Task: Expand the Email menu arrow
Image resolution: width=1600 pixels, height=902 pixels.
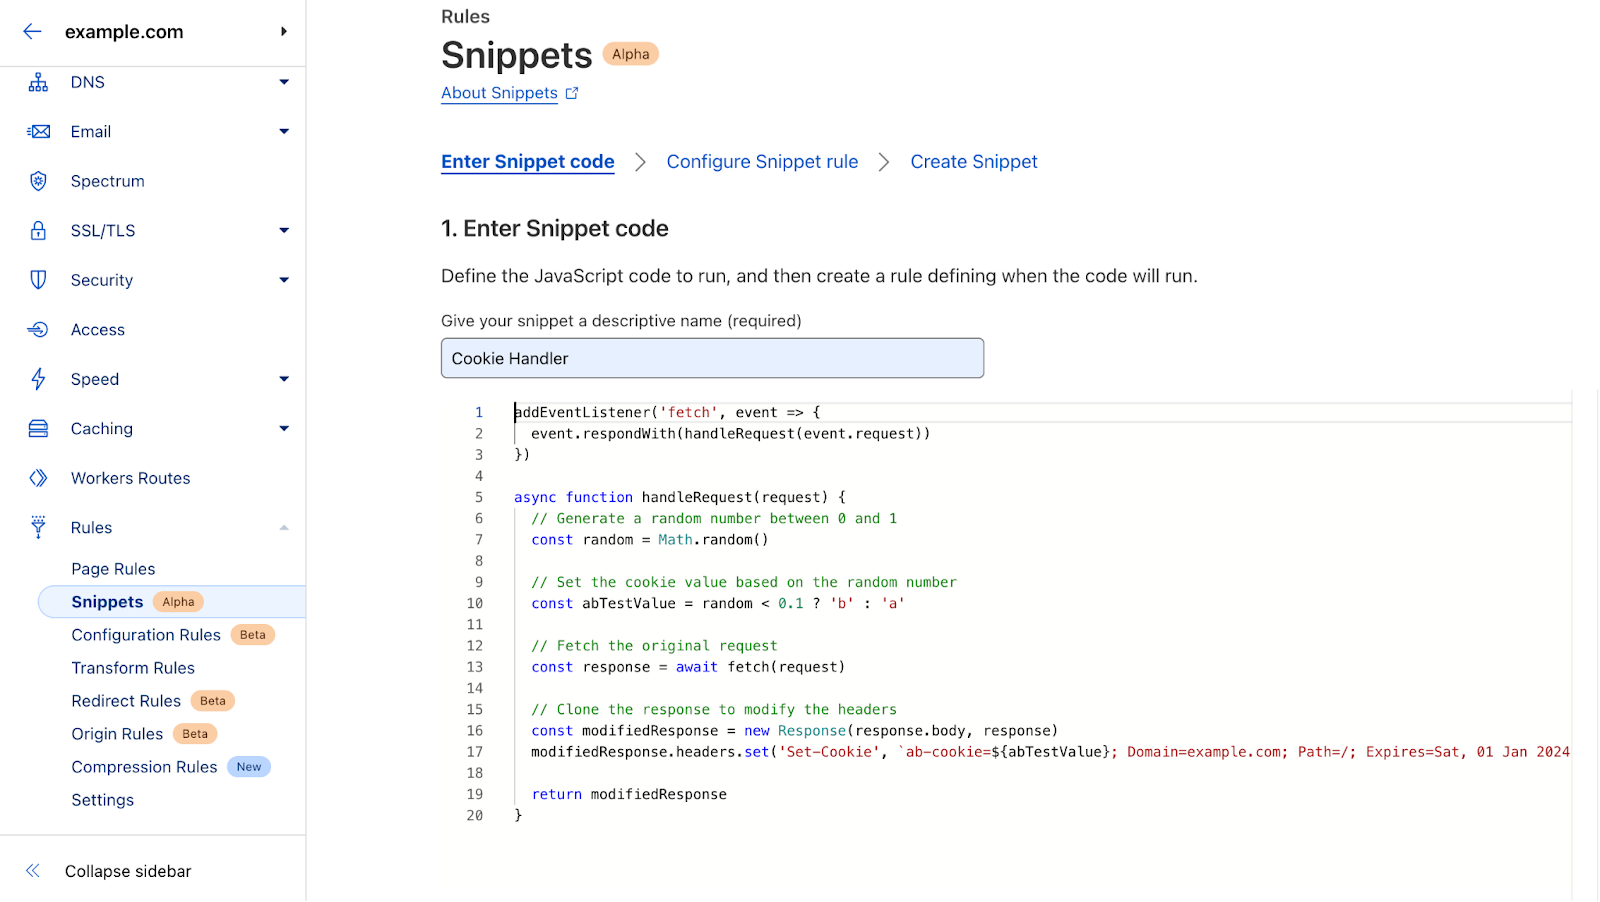Action: (x=284, y=131)
